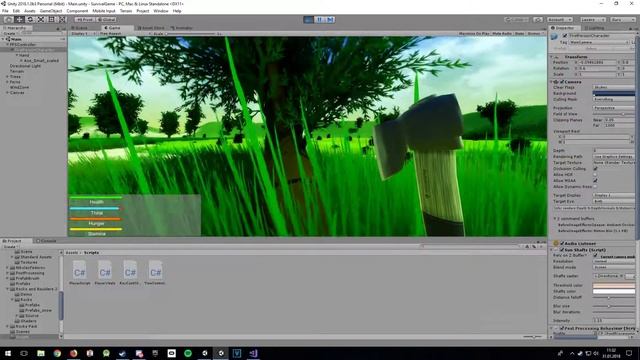Toggle Sun Shafts script enabled checkbox
Viewport: 640px width, 360px height.
pyautogui.click(x=562, y=249)
